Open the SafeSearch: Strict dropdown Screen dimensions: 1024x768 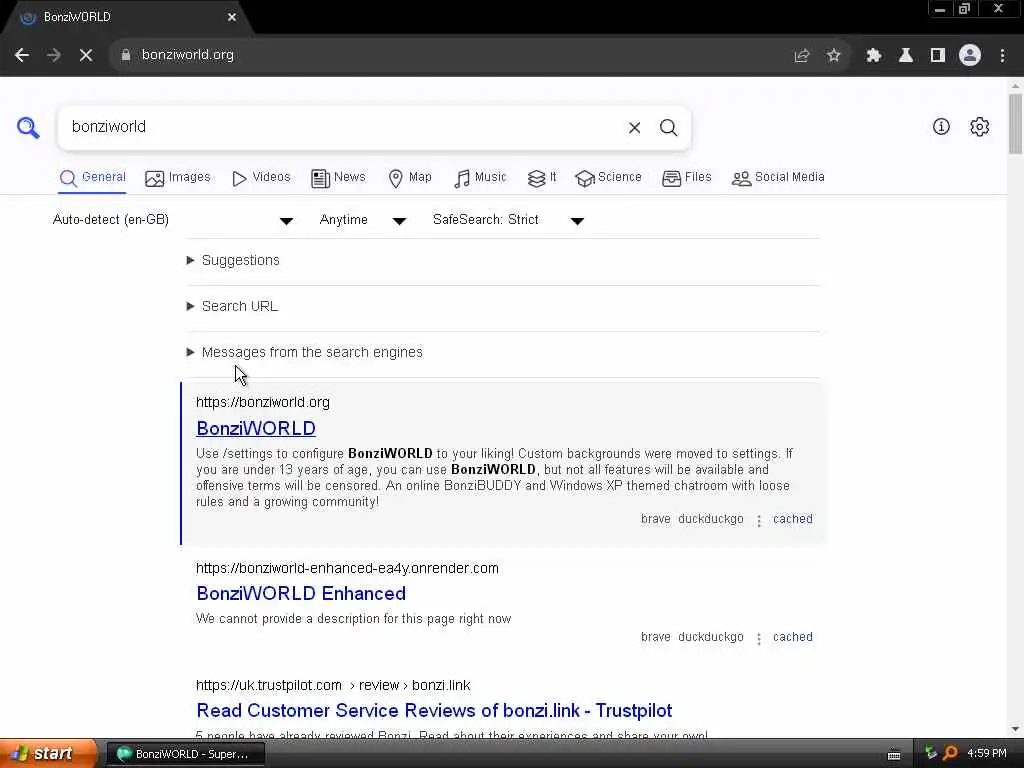click(508, 220)
